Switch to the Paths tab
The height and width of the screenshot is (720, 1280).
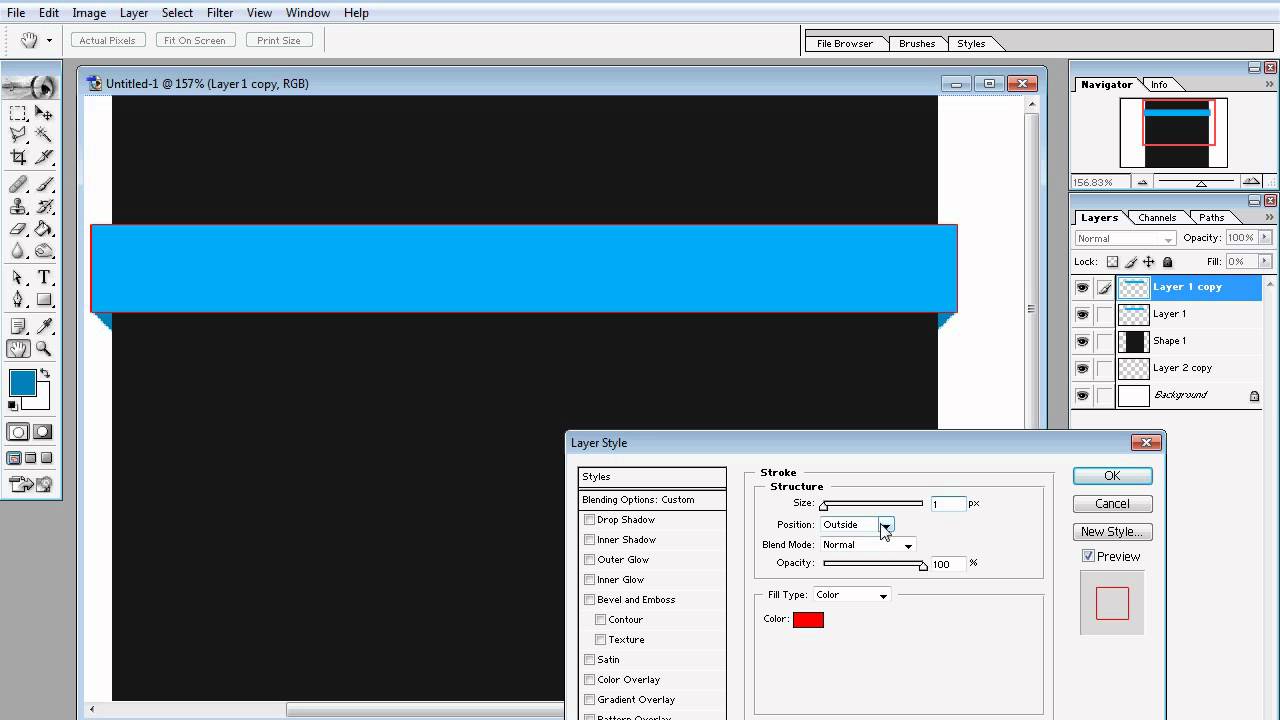tap(1211, 217)
